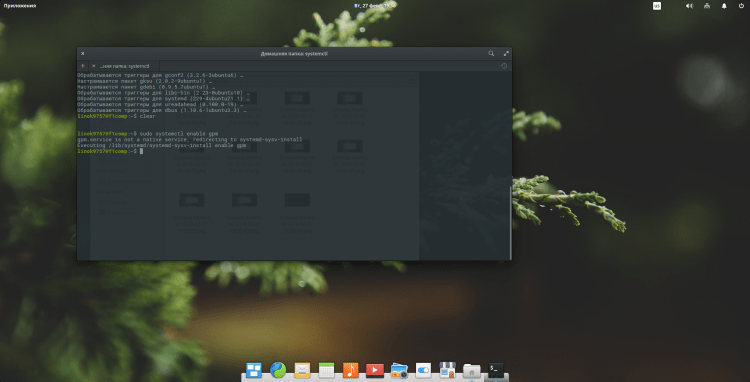Open the network indicator in the top panel
This screenshot has width=750, height=382.
707,6
